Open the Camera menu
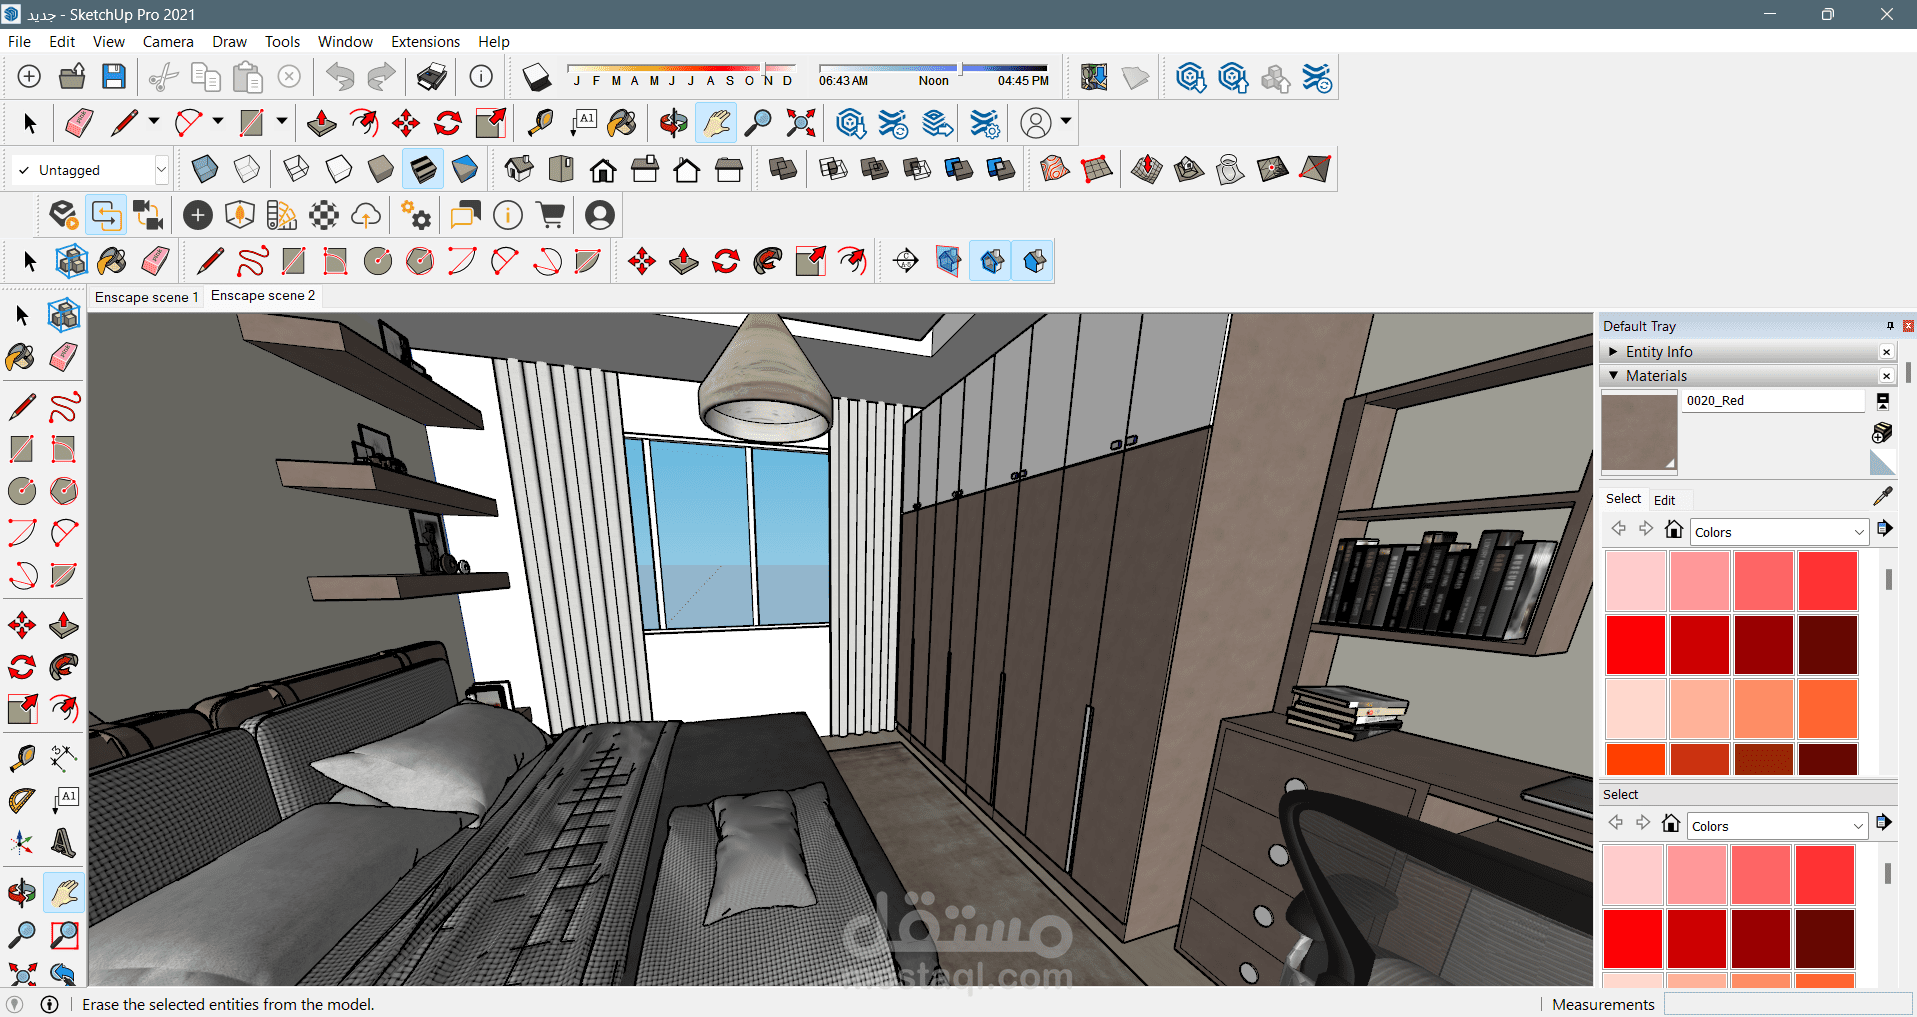 168,42
